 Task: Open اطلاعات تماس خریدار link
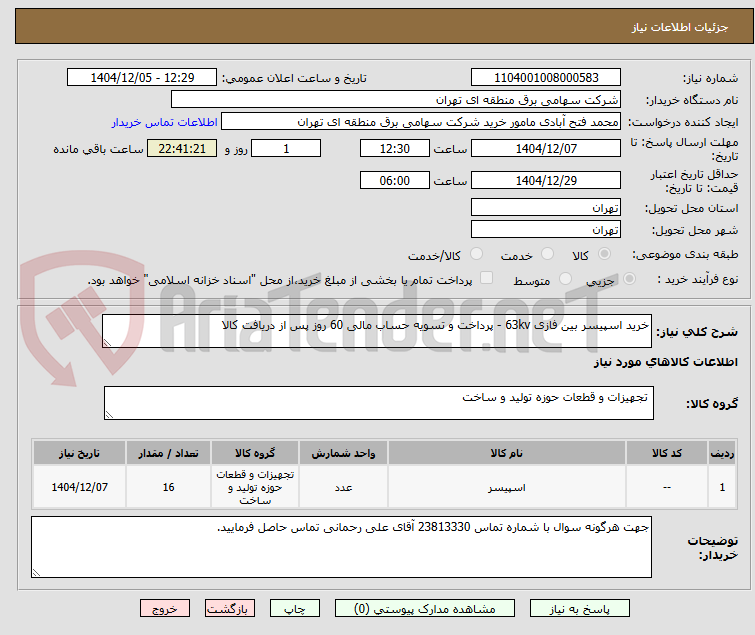pos(165,122)
